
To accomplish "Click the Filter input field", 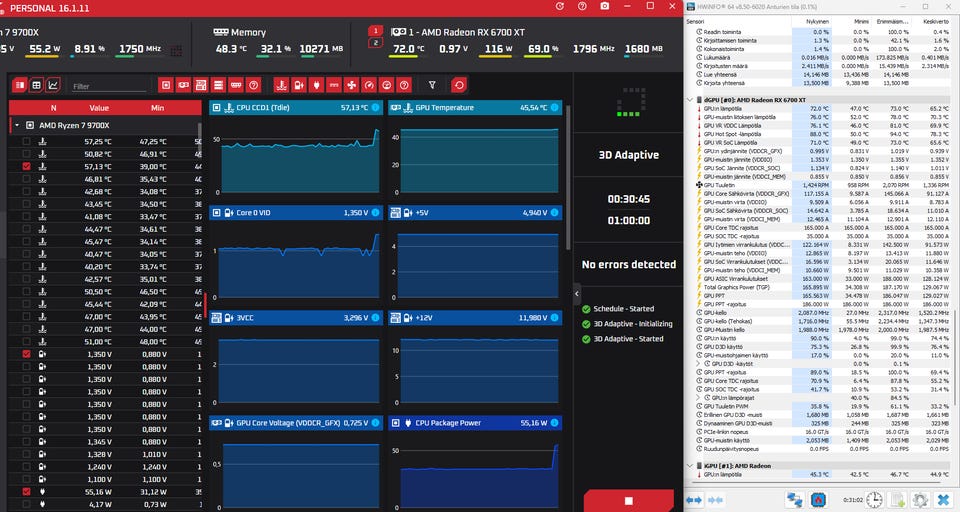I will point(108,86).
